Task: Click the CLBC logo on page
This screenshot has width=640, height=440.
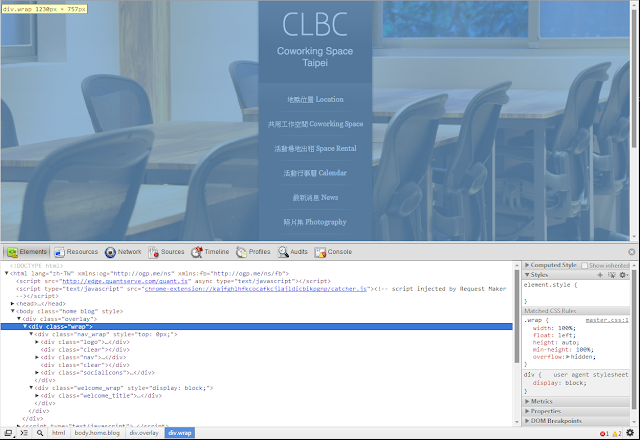Action: click(315, 24)
